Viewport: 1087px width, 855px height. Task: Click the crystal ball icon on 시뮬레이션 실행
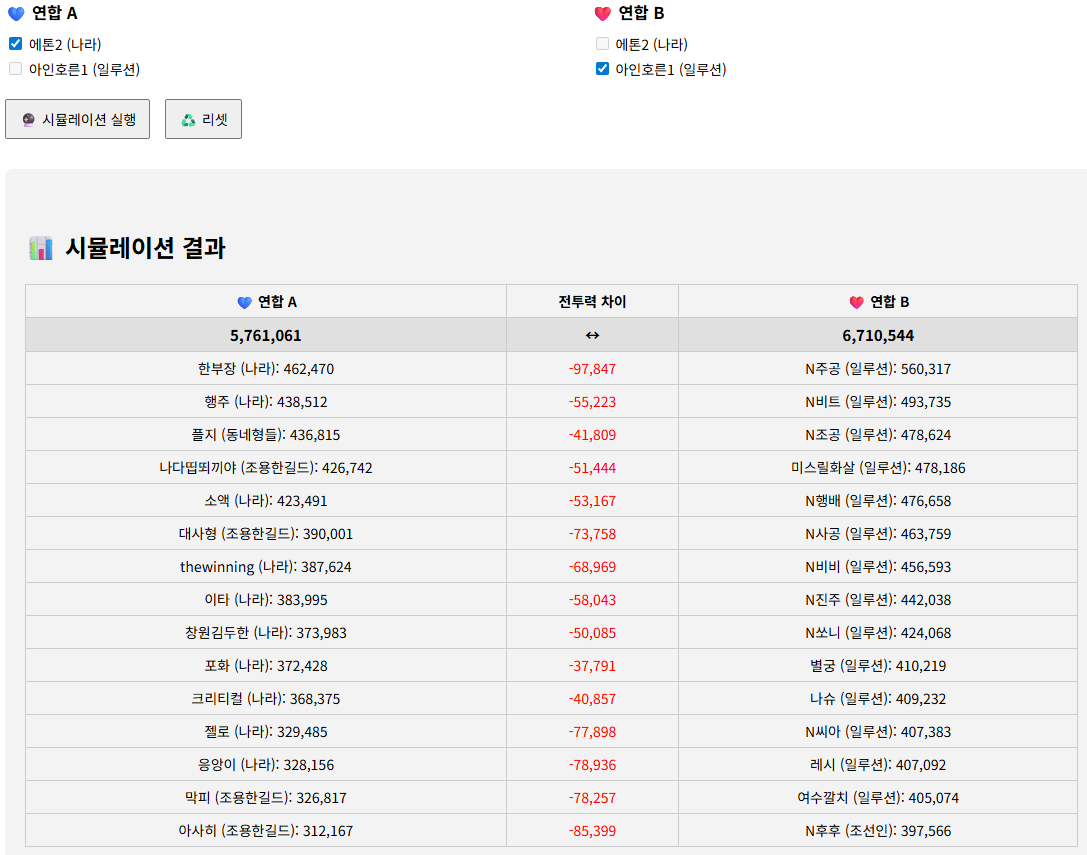pos(29,120)
